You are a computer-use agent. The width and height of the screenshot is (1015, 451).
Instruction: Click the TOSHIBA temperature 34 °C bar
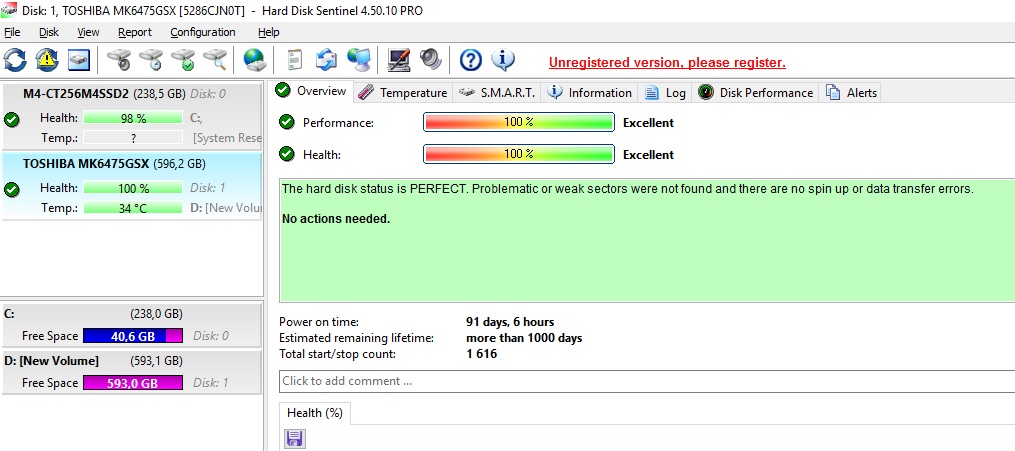click(x=133, y=208)
